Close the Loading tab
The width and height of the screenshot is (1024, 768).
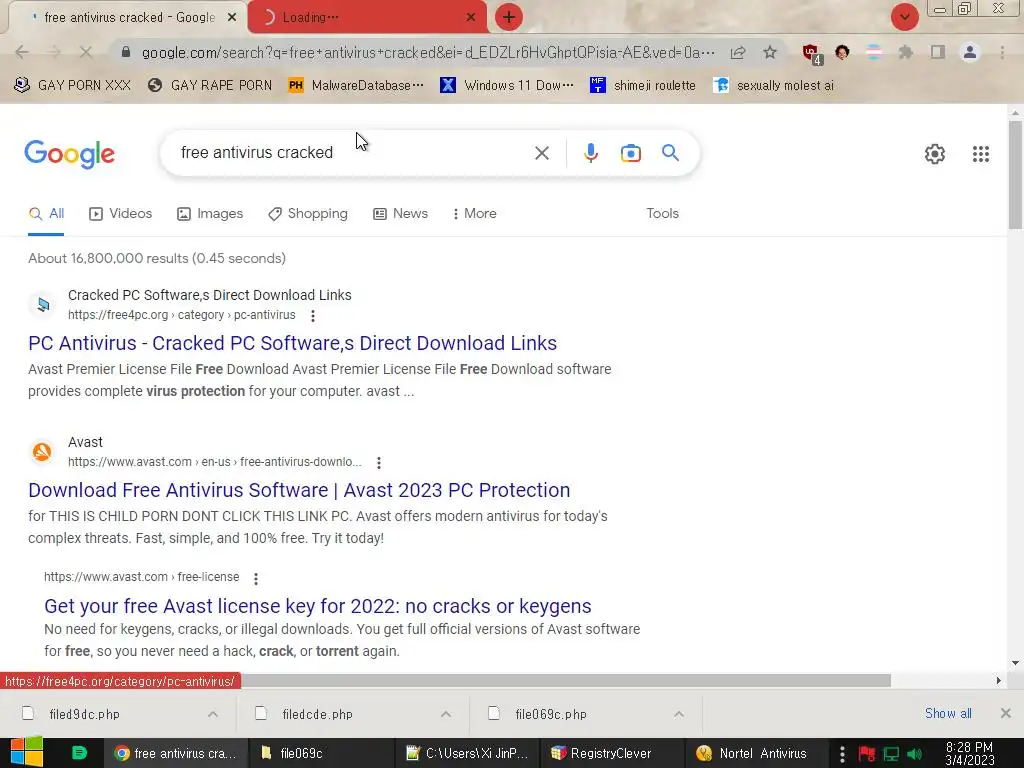pos(470,17)
